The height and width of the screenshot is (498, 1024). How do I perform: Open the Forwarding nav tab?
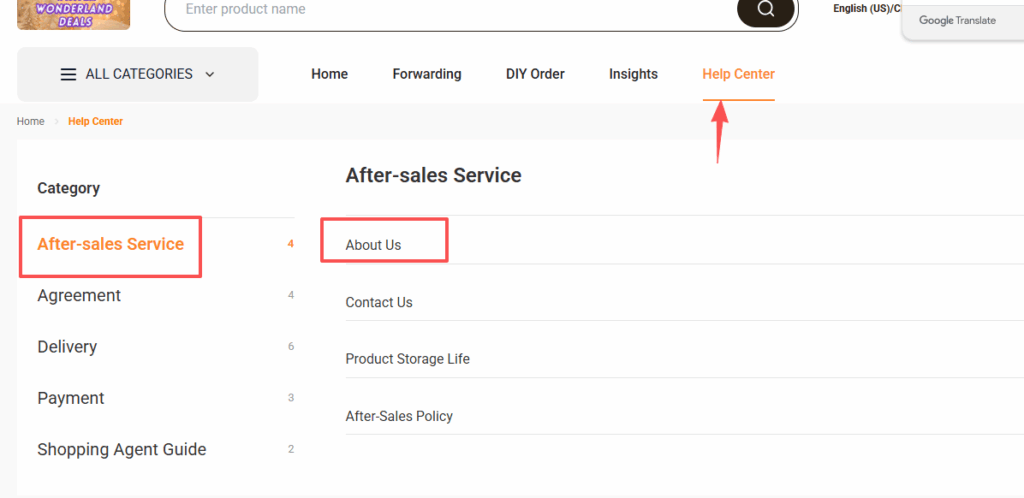click(427, 74)
